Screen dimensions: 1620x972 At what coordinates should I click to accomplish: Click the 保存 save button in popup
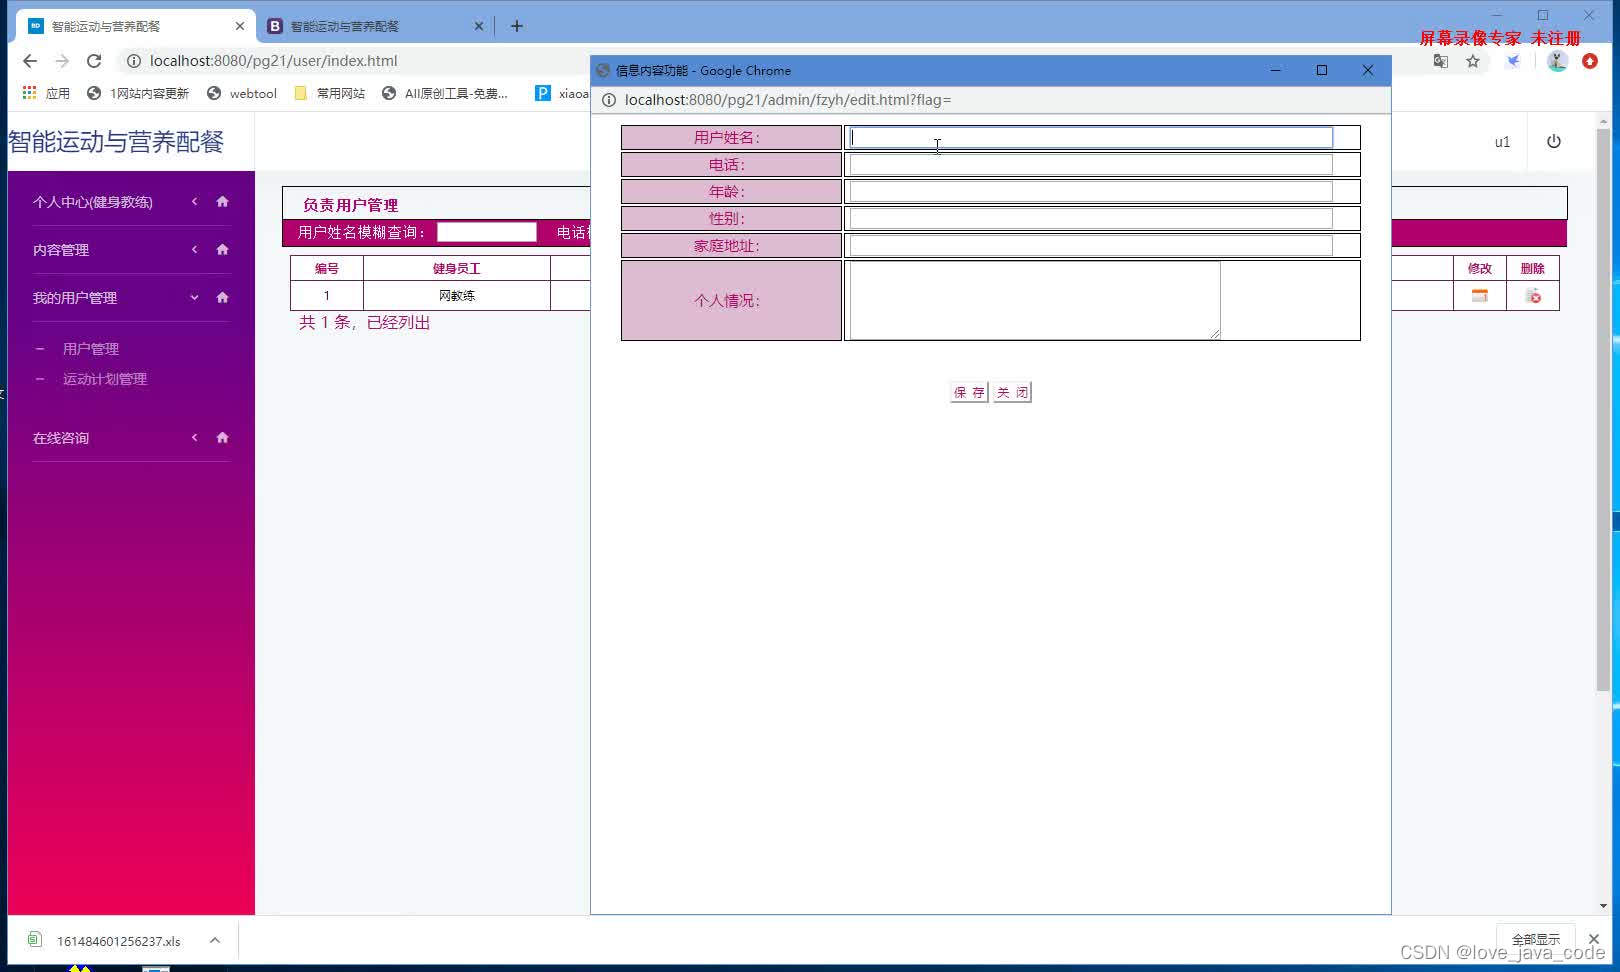(x=968, y=392)
